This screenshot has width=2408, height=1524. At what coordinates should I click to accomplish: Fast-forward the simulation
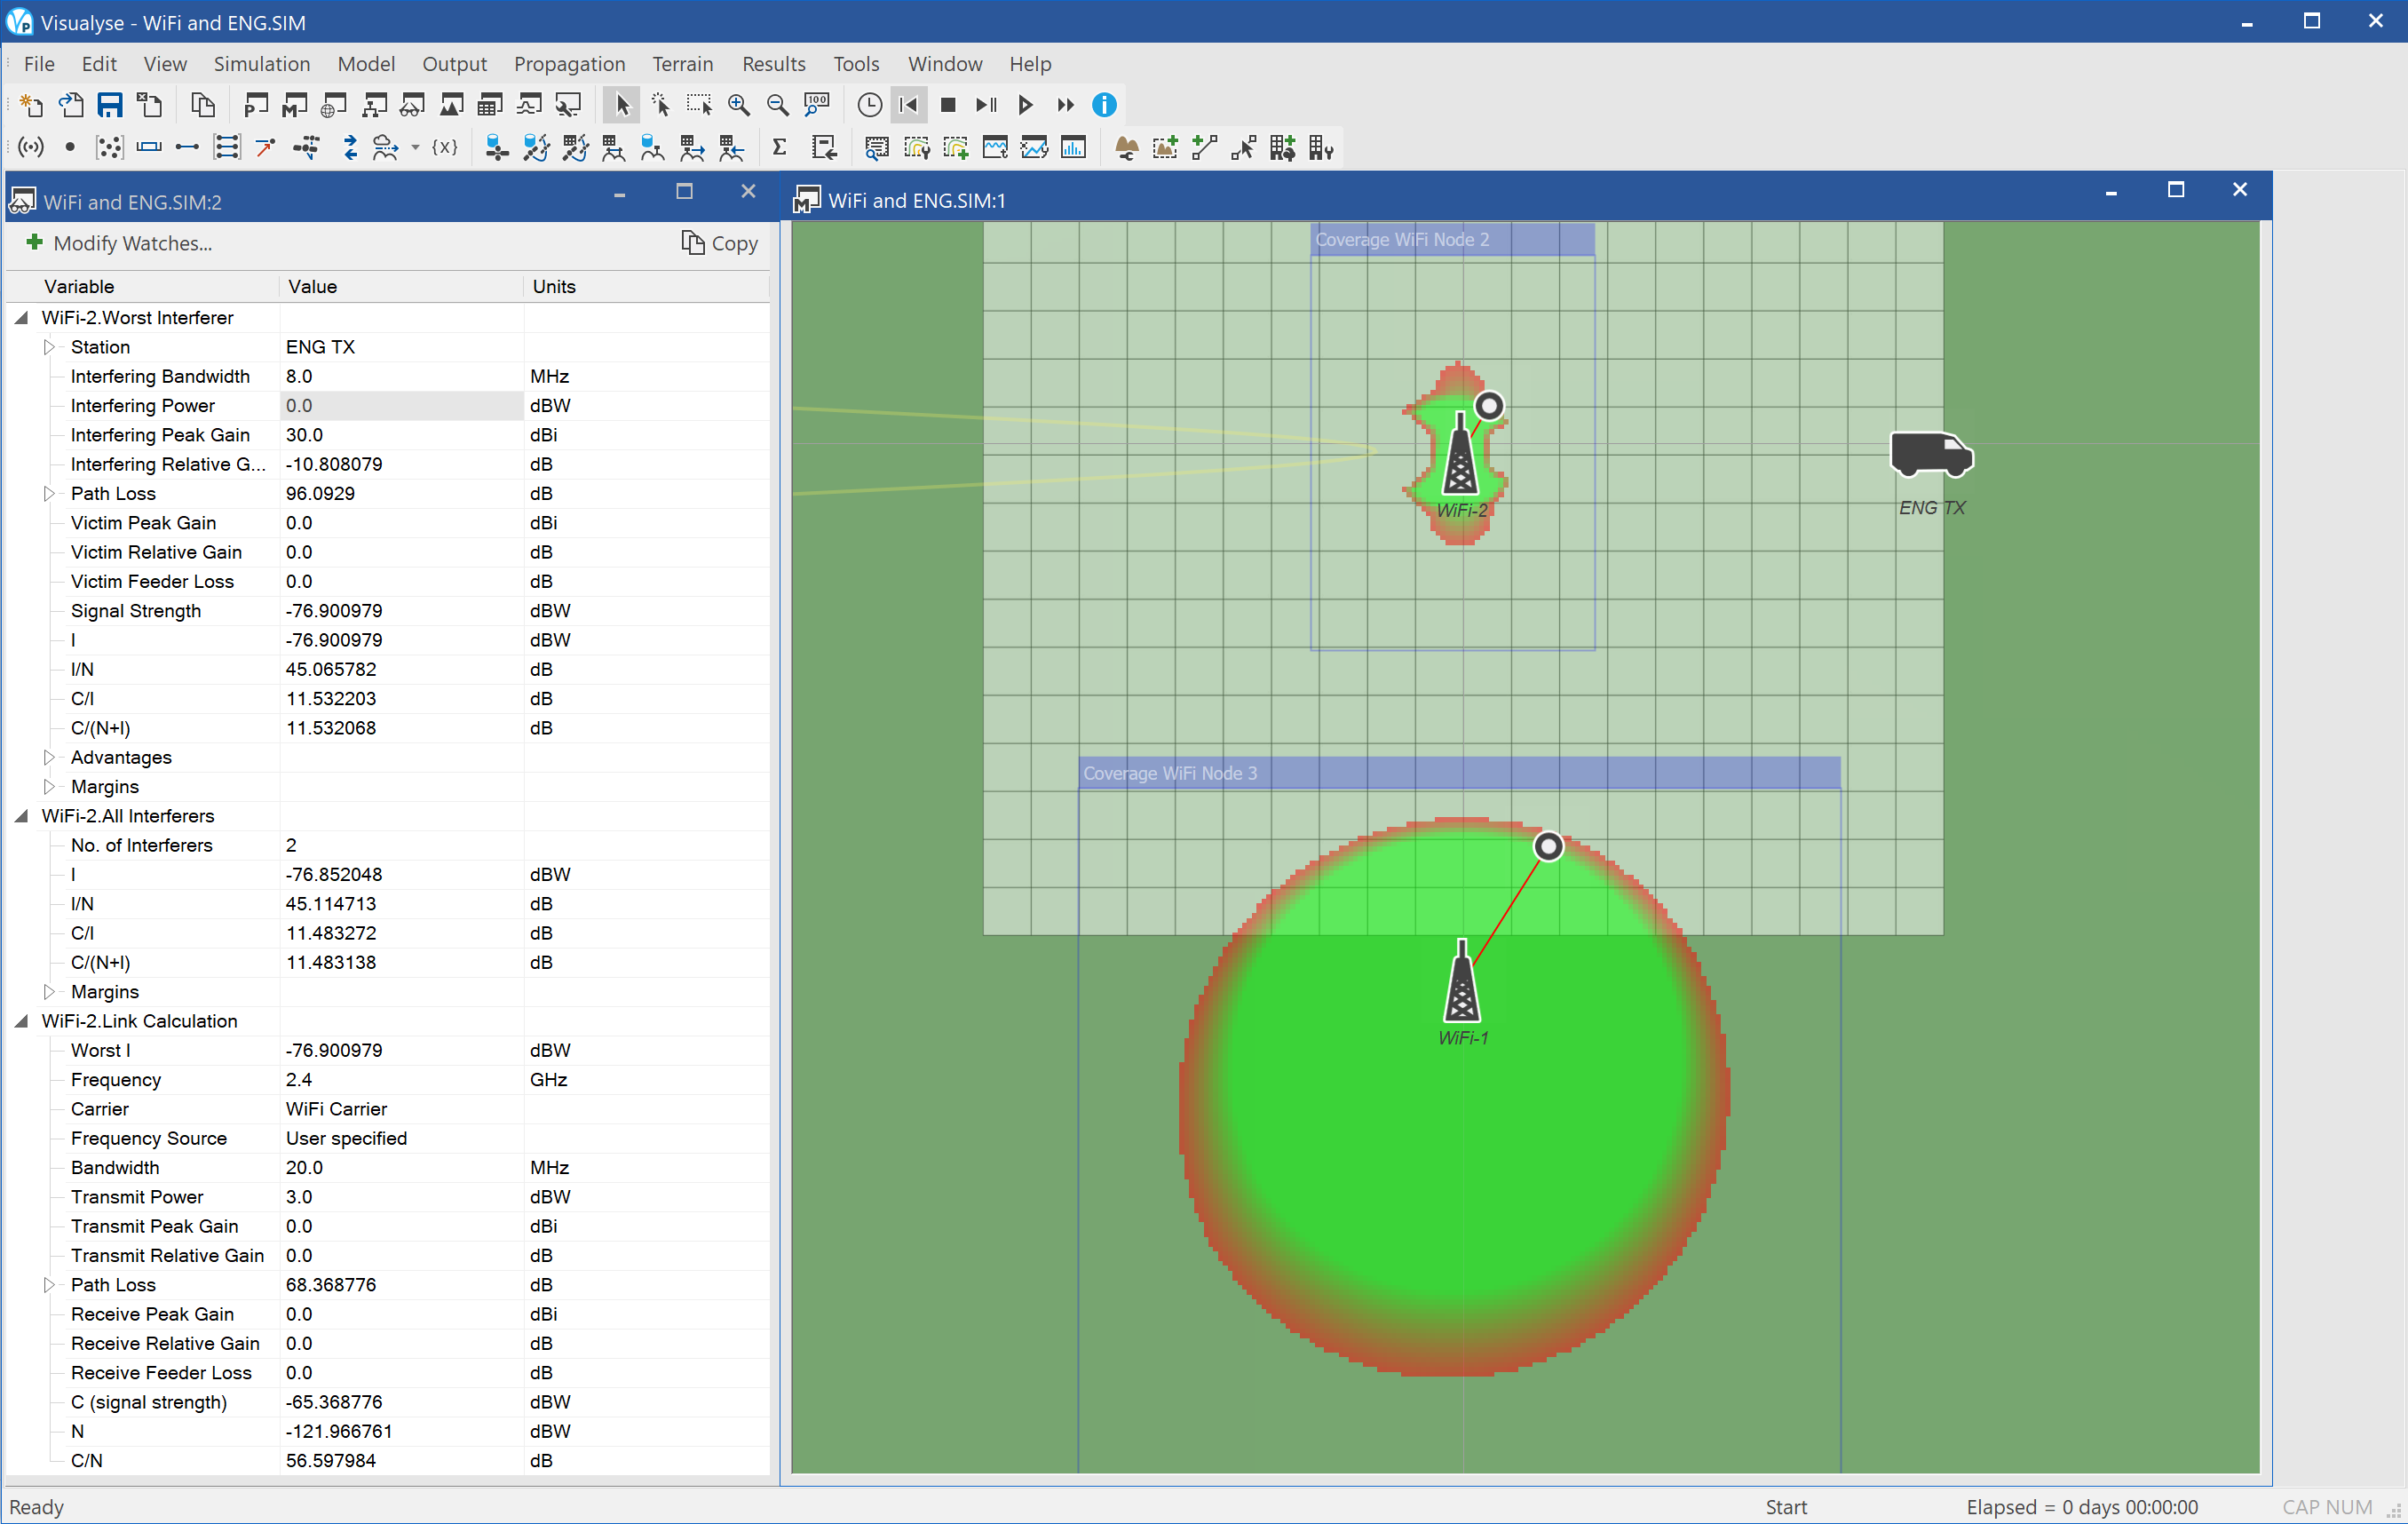(1065, 105)
